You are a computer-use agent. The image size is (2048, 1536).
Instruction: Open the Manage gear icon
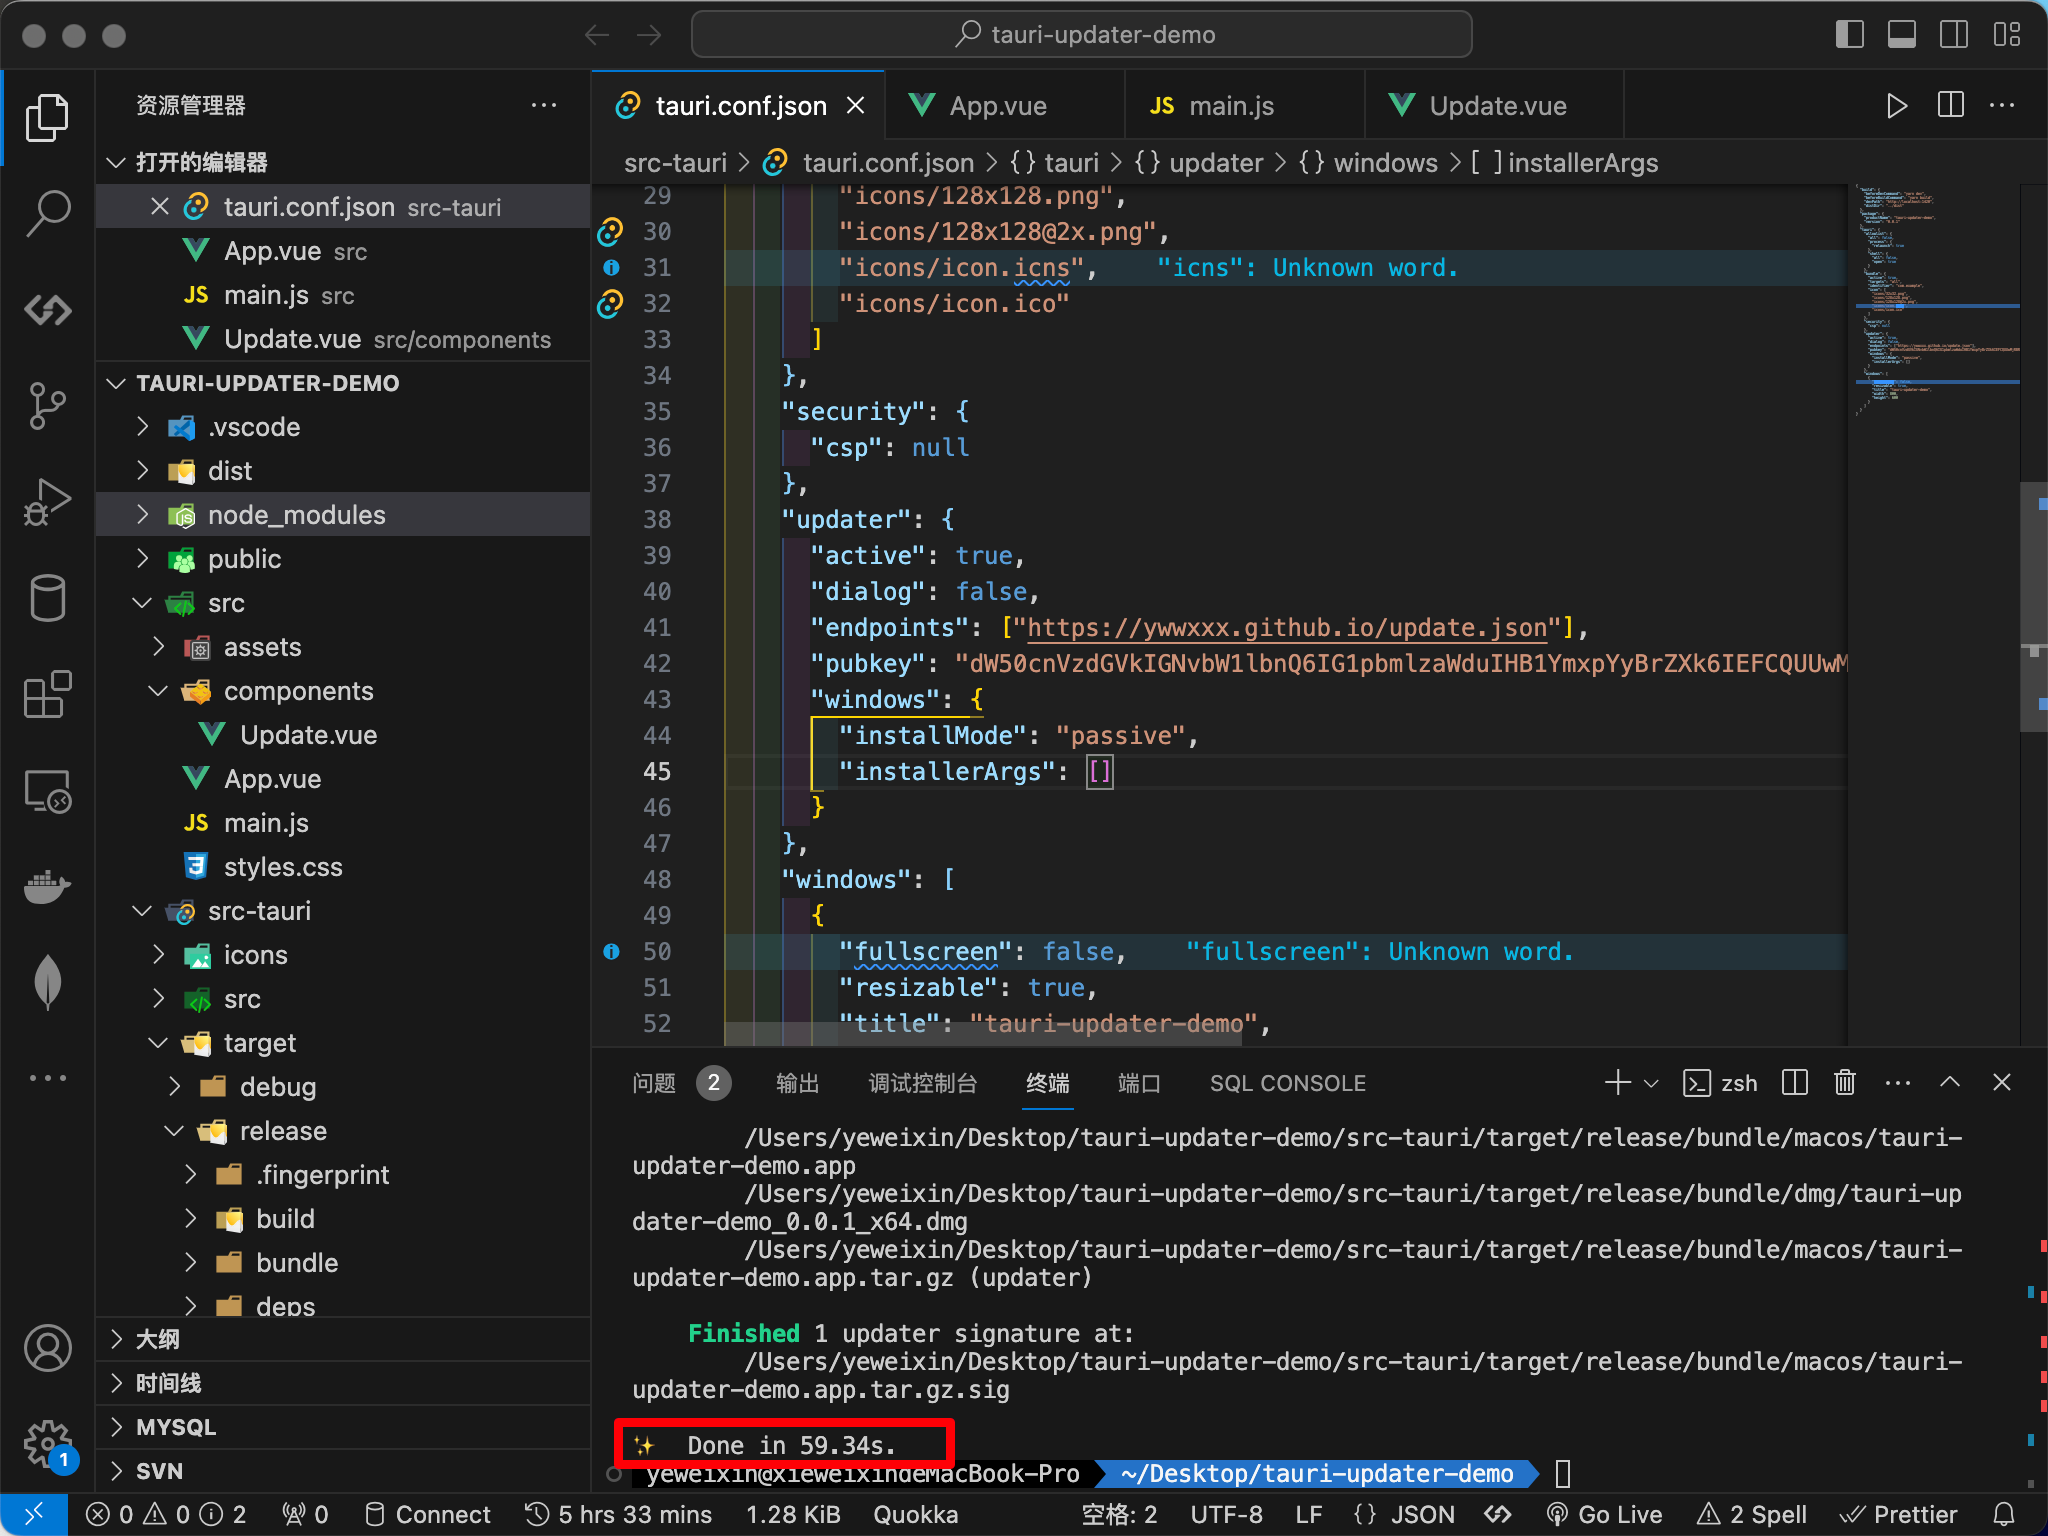tap(47, 1444)
